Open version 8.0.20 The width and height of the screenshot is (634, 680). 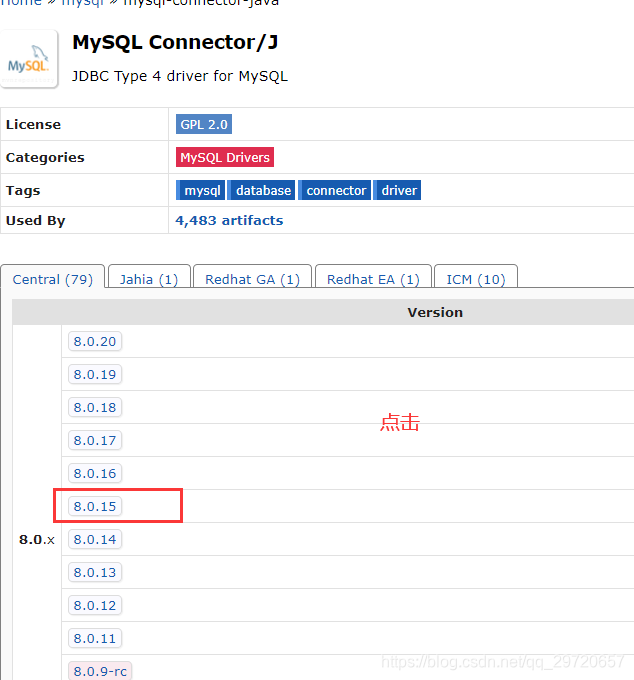(x=95, y=341)
